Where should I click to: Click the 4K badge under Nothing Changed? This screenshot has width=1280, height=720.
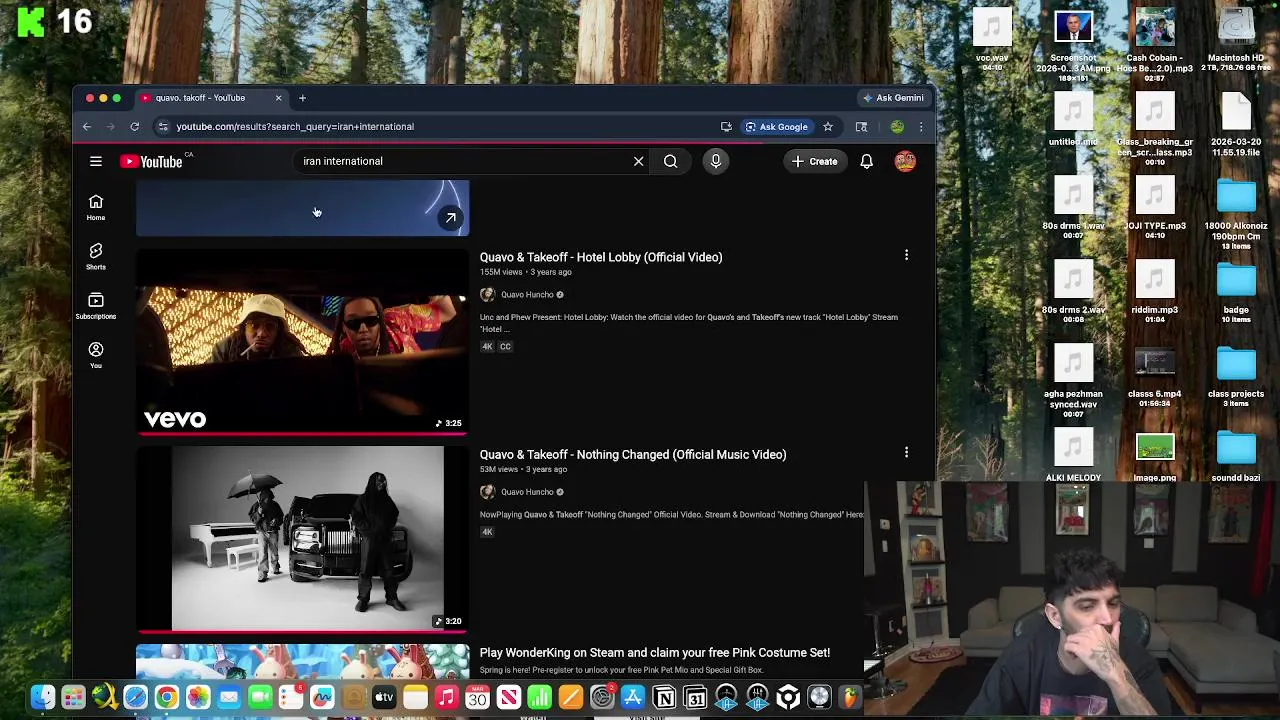pos(487,532)
